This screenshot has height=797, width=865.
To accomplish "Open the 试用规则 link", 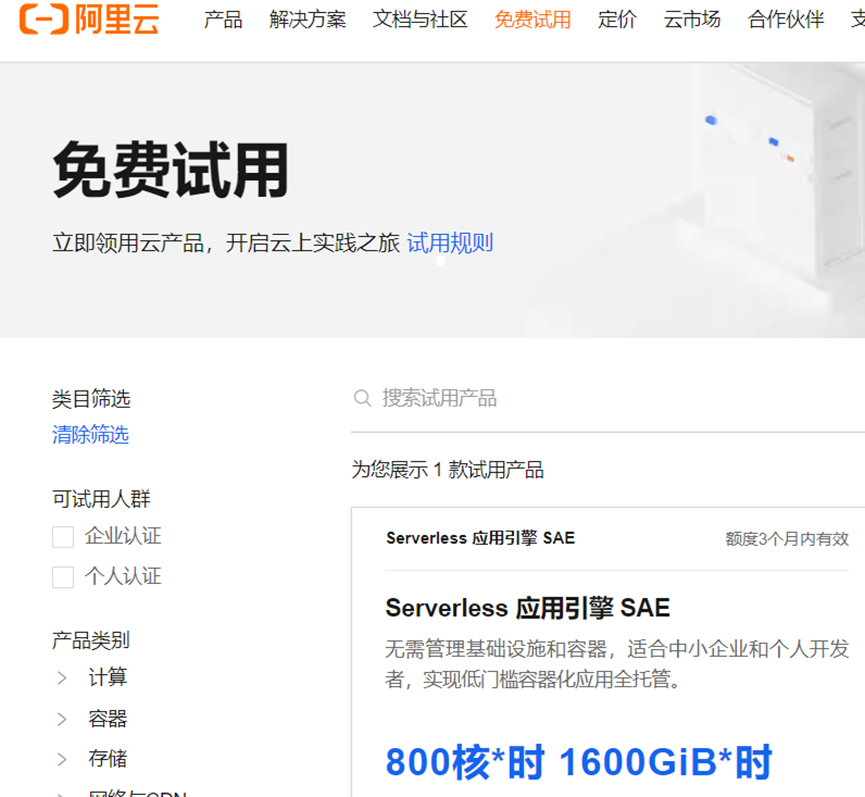I will point(450,243).
